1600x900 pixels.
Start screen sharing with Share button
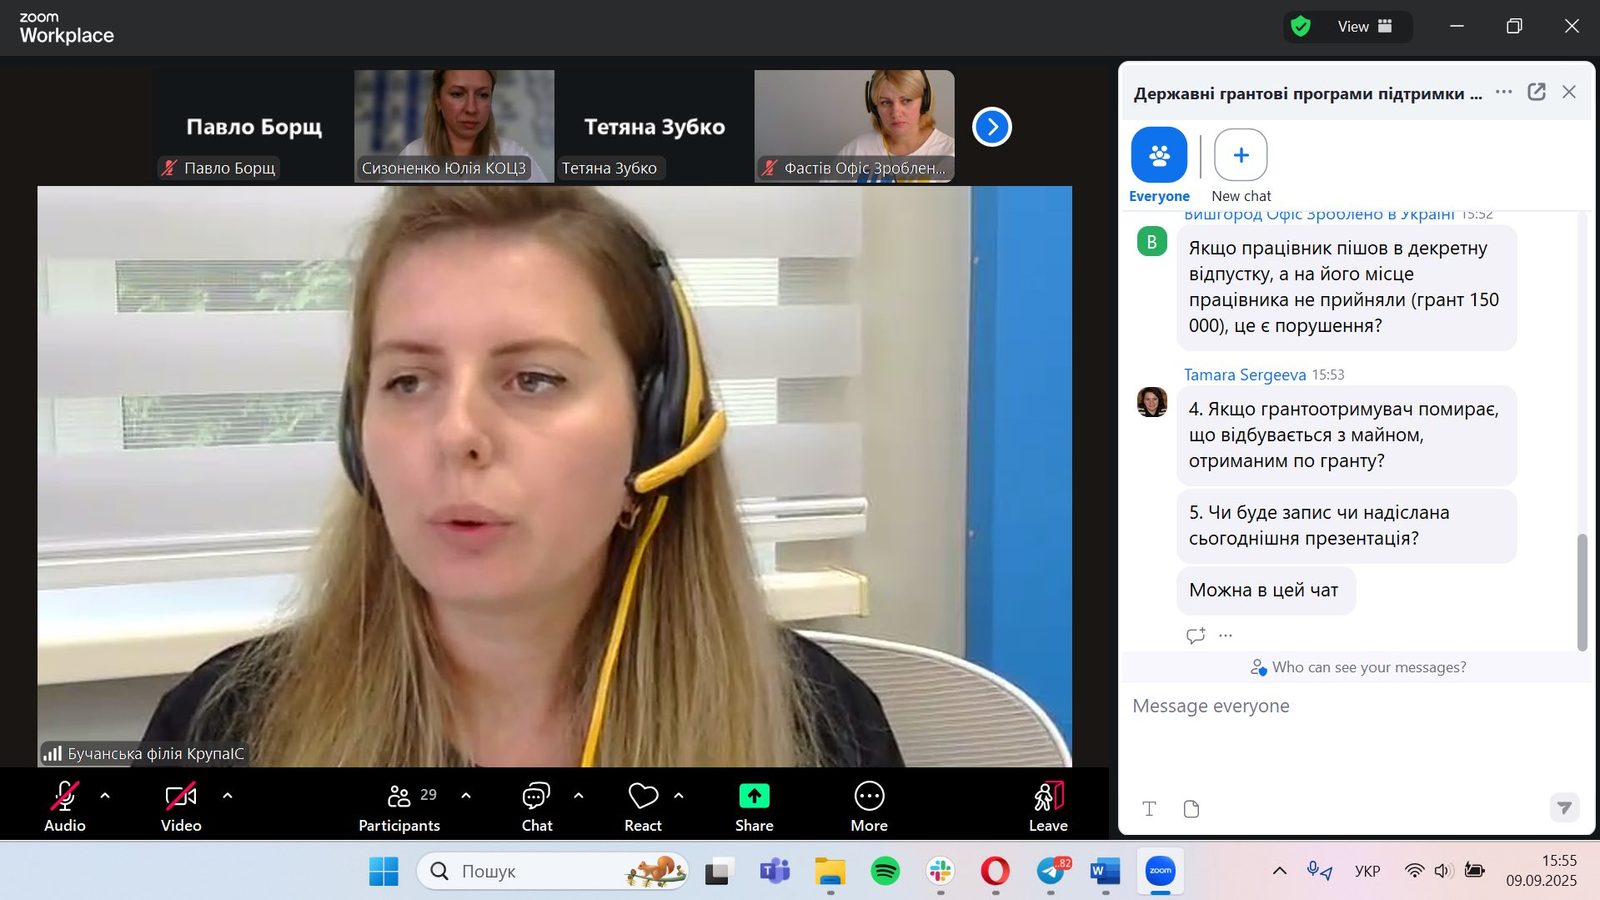(x=754, y=806)
